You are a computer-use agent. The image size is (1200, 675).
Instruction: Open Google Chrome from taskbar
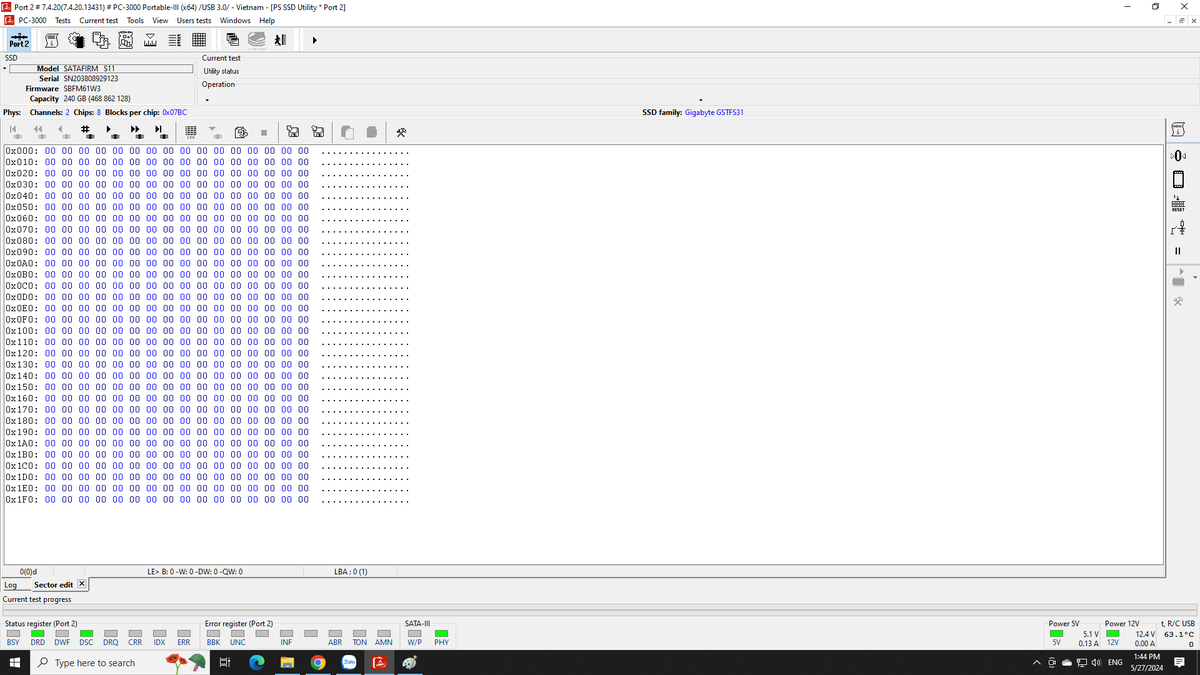click(x=317, y=663)
